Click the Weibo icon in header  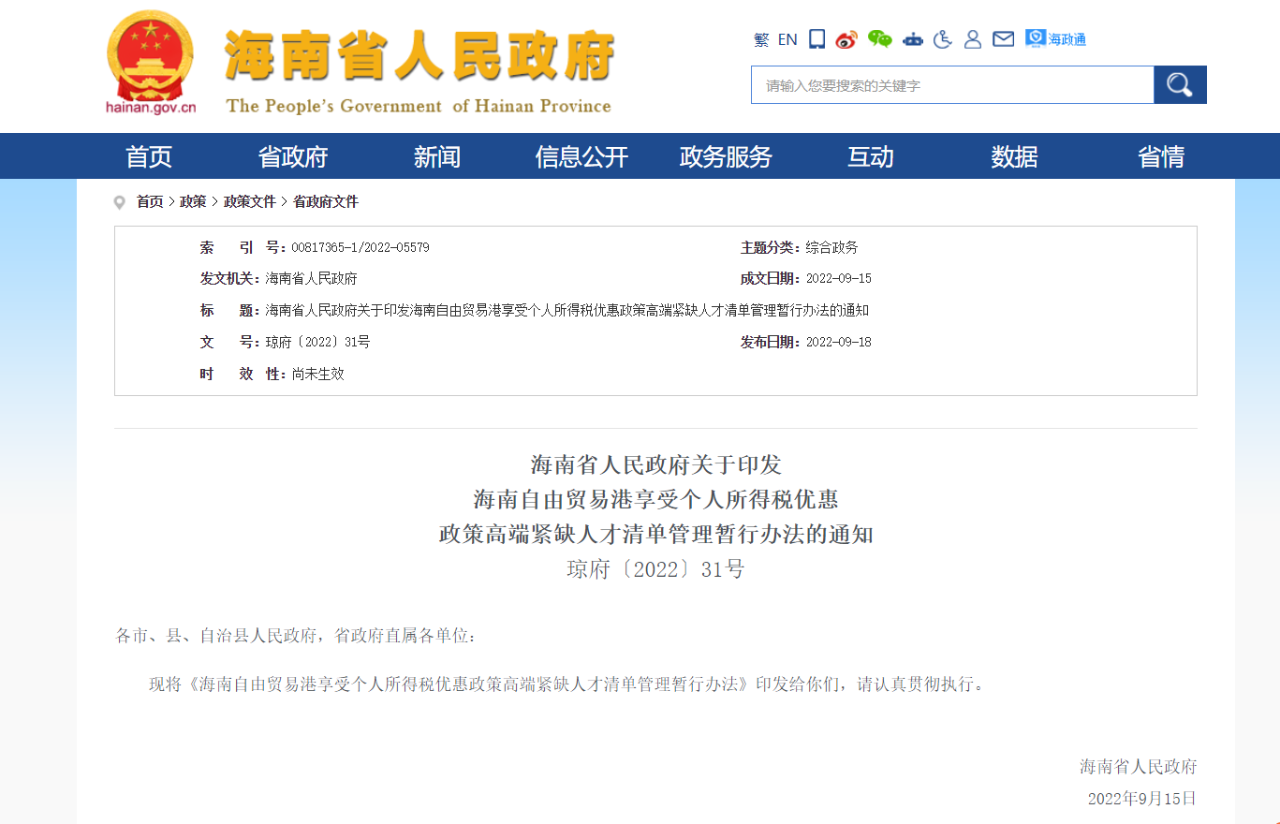[847, 39]
